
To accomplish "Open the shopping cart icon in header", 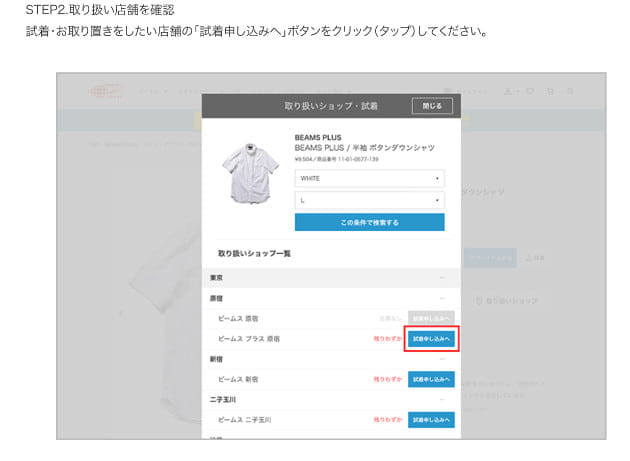I will click(x=550, y=92).
